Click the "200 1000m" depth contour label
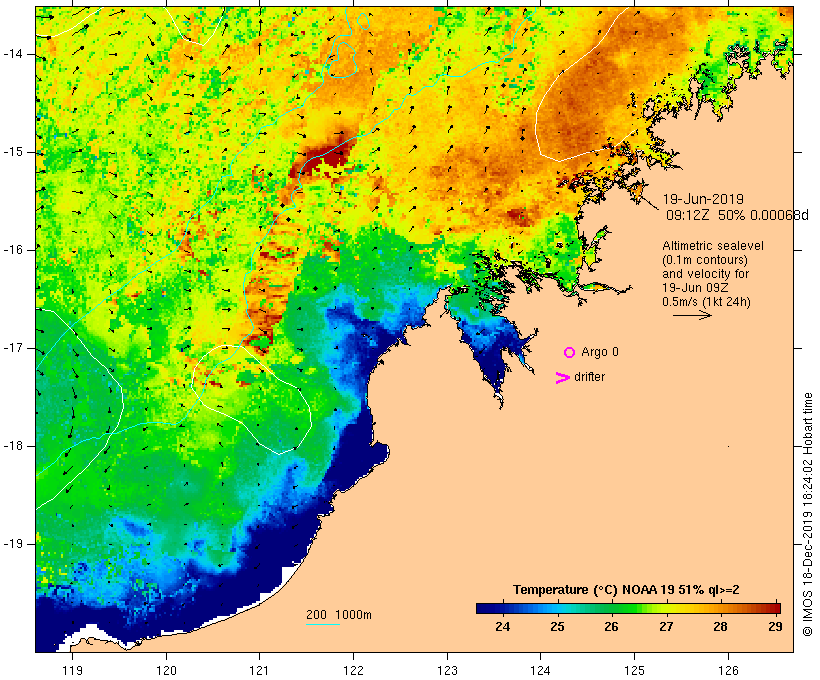 (x=339, y=615)
